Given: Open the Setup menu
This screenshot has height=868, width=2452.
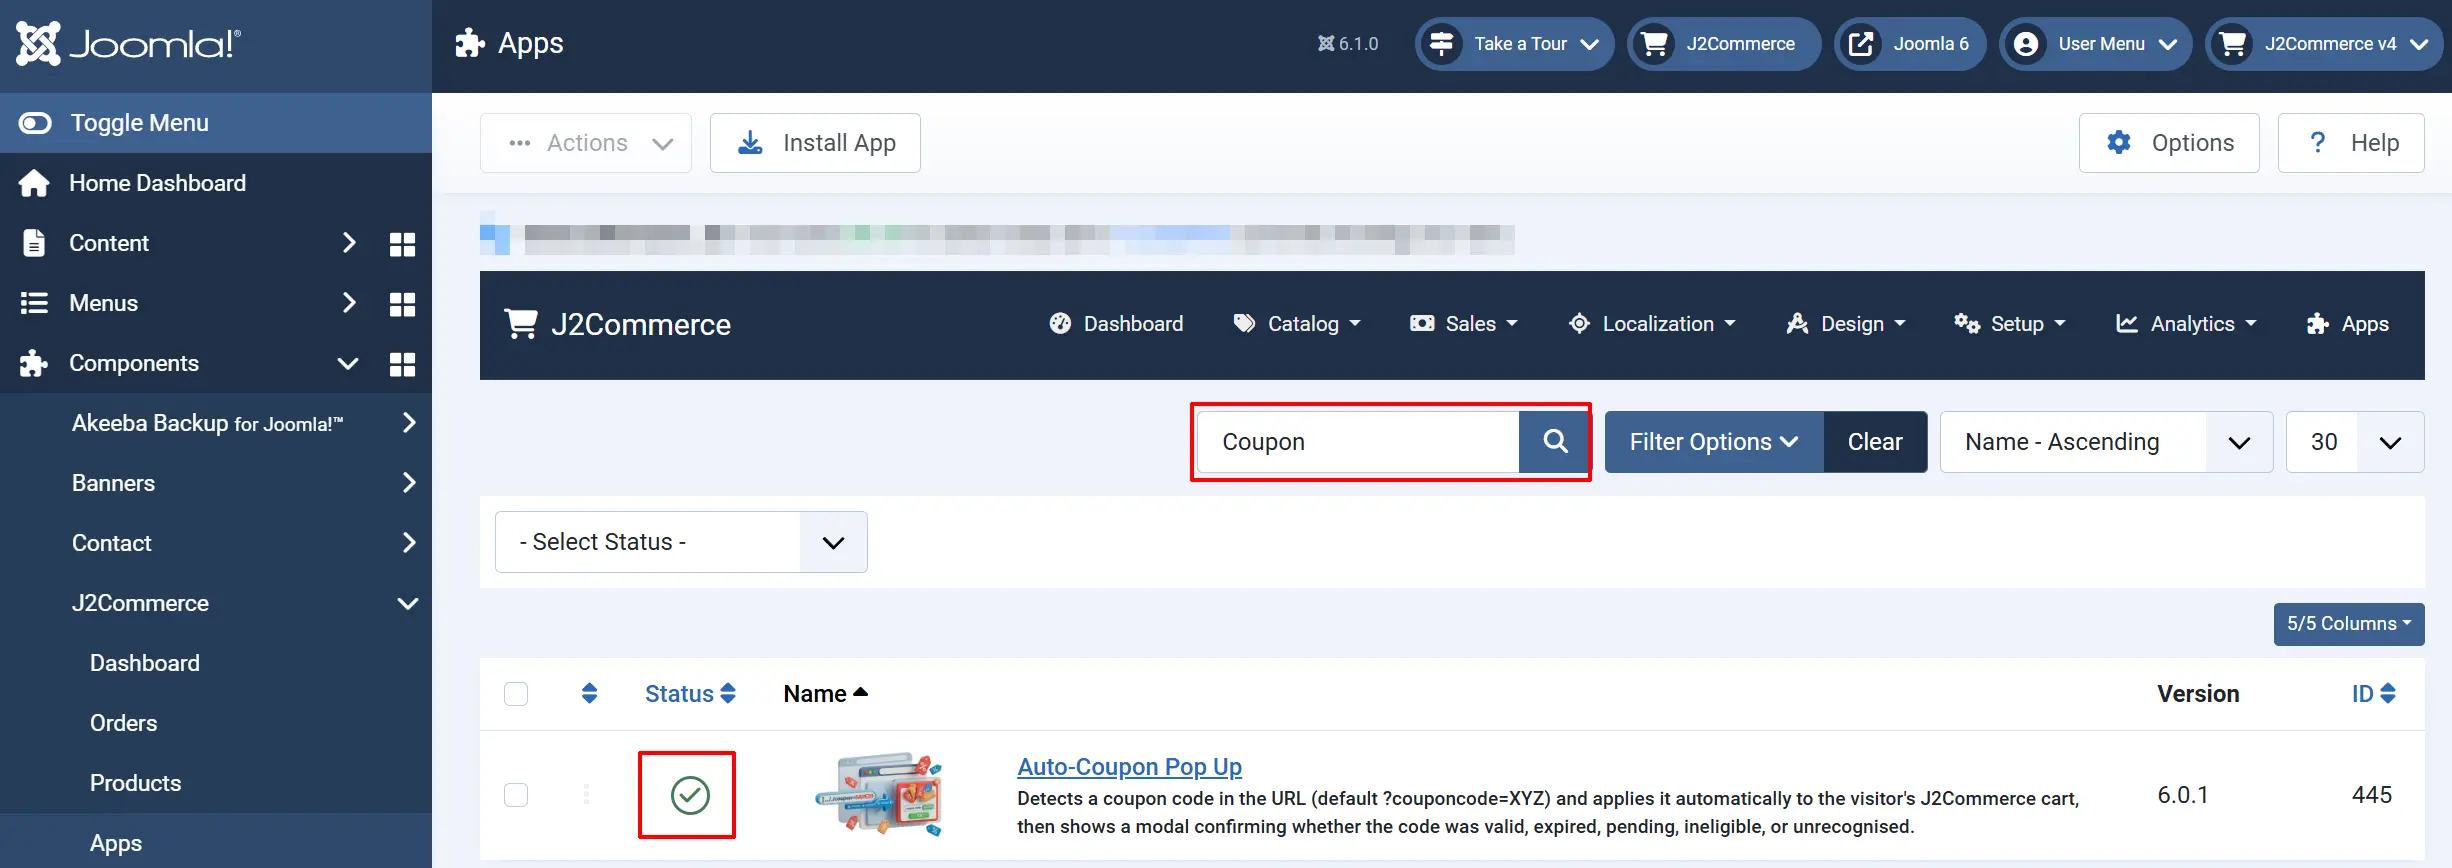Looking at the screenshot, I should click(2010, 324).
